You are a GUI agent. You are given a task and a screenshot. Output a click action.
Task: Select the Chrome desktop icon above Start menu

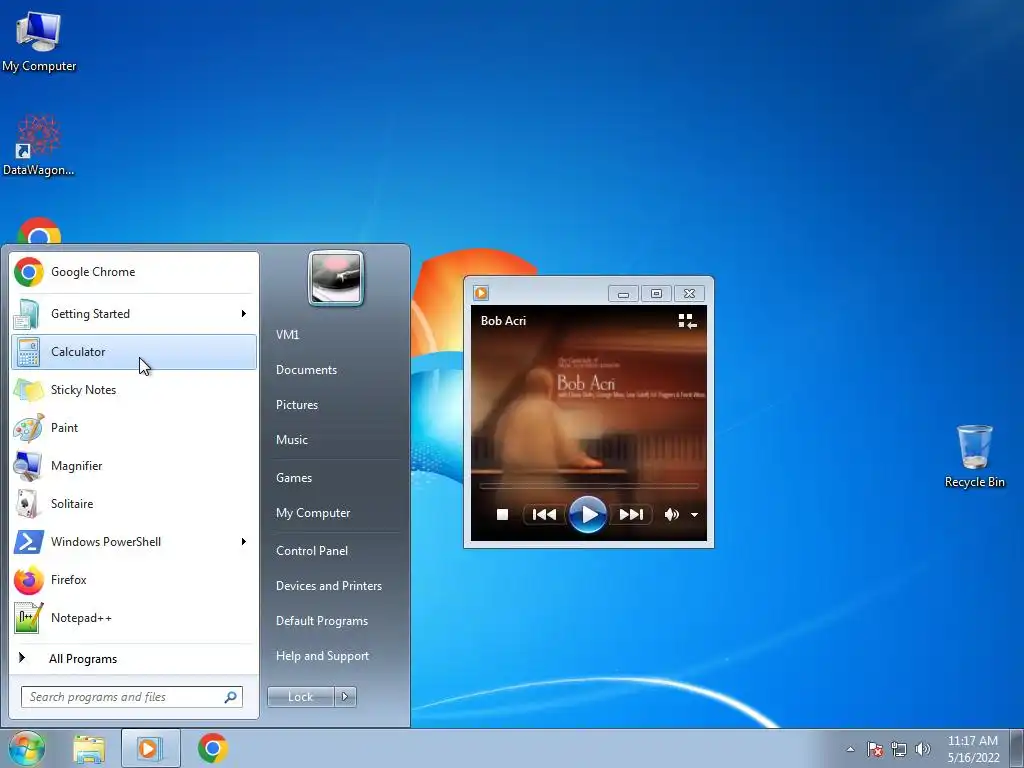point(39,231)
